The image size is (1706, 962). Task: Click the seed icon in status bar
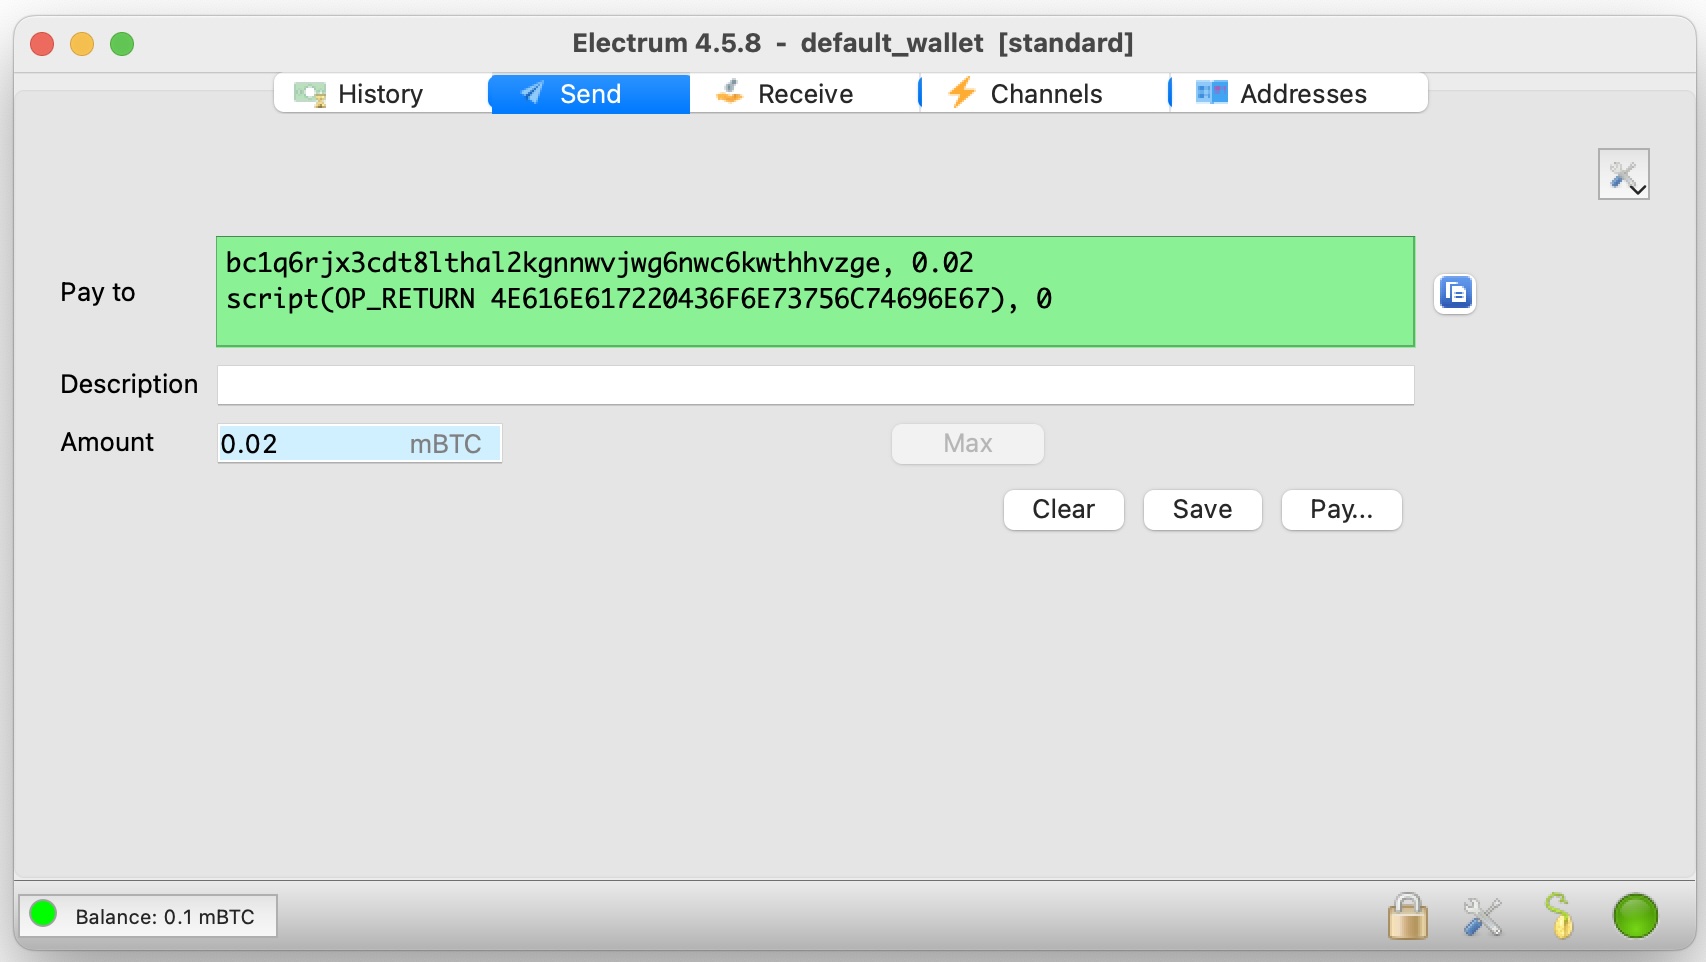[1558, 916]
